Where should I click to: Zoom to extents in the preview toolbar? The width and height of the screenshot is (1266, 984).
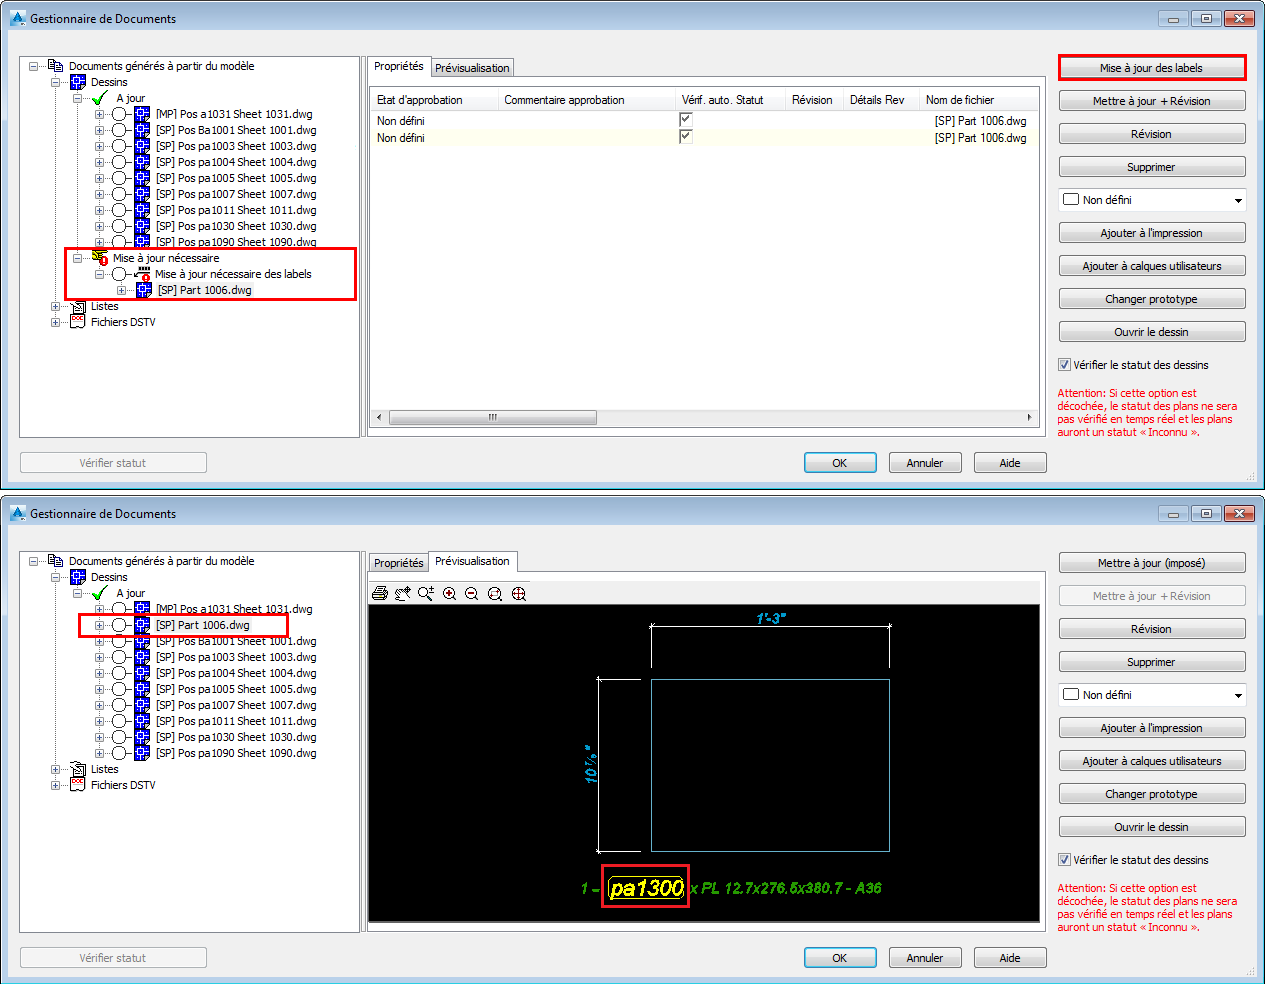pyautogui.click(x=518, y=594)
